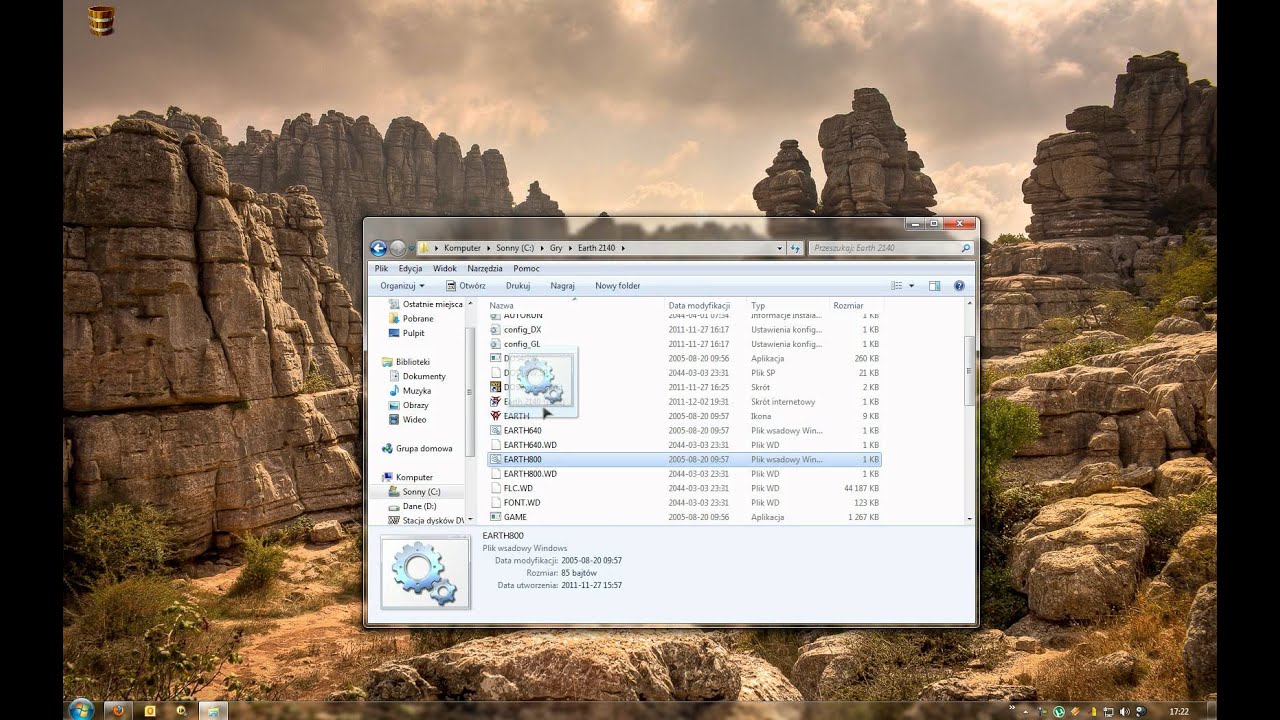
Task: Toggle the preview pane icon
Action: pyautogui.click(x=935, y=286)
